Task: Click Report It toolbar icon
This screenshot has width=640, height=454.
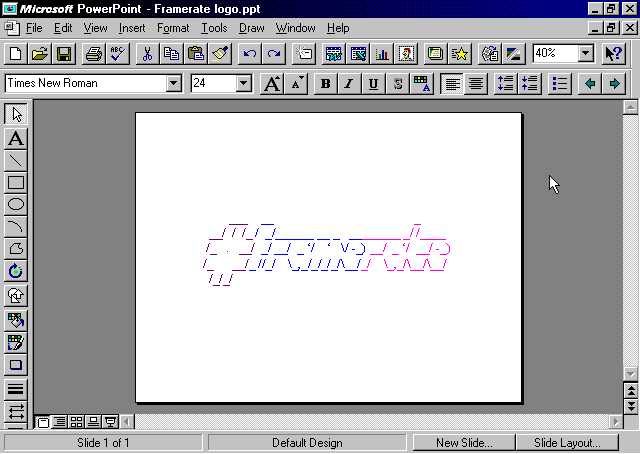Action: 489,53
